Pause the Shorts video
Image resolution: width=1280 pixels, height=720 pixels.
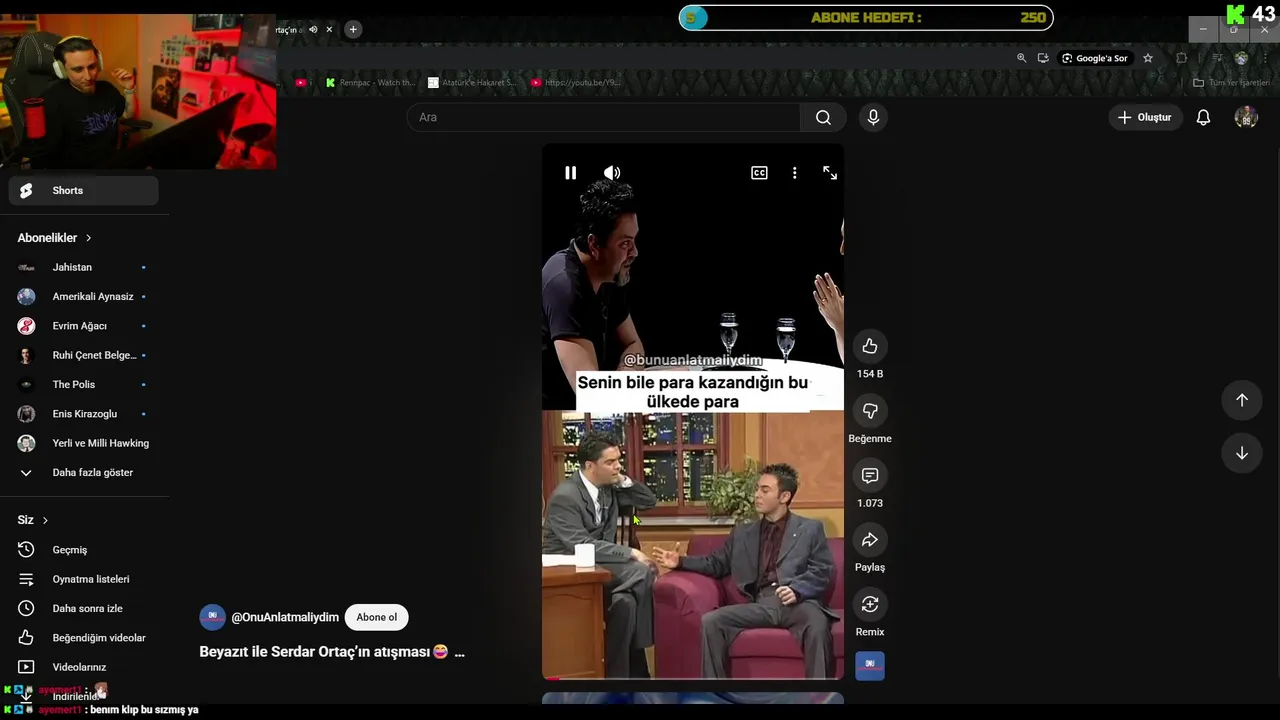click(x=570, y=173)
